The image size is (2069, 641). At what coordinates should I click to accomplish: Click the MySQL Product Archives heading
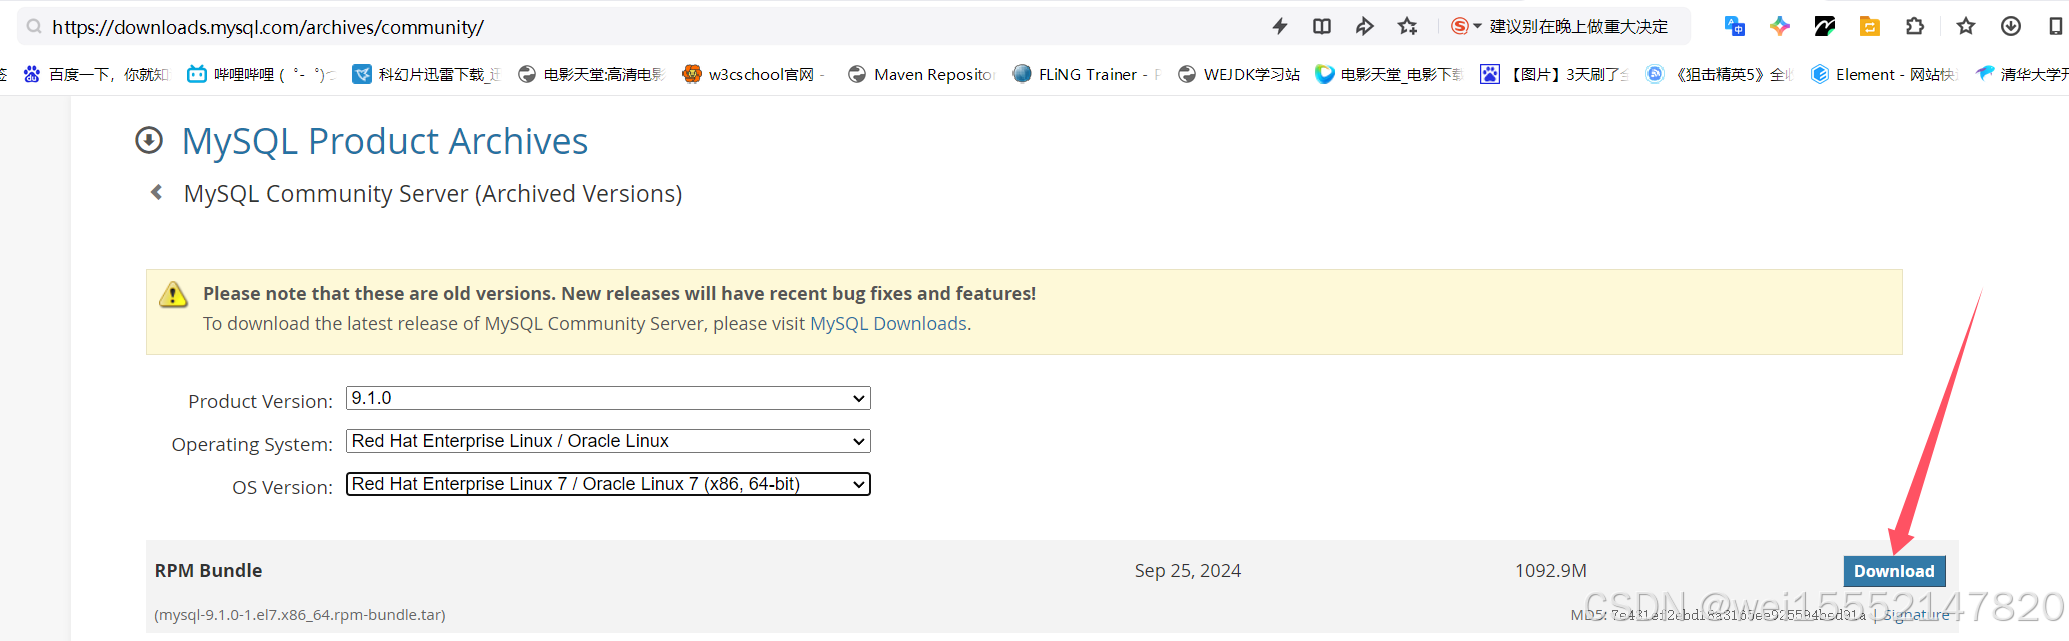(385, 141)
